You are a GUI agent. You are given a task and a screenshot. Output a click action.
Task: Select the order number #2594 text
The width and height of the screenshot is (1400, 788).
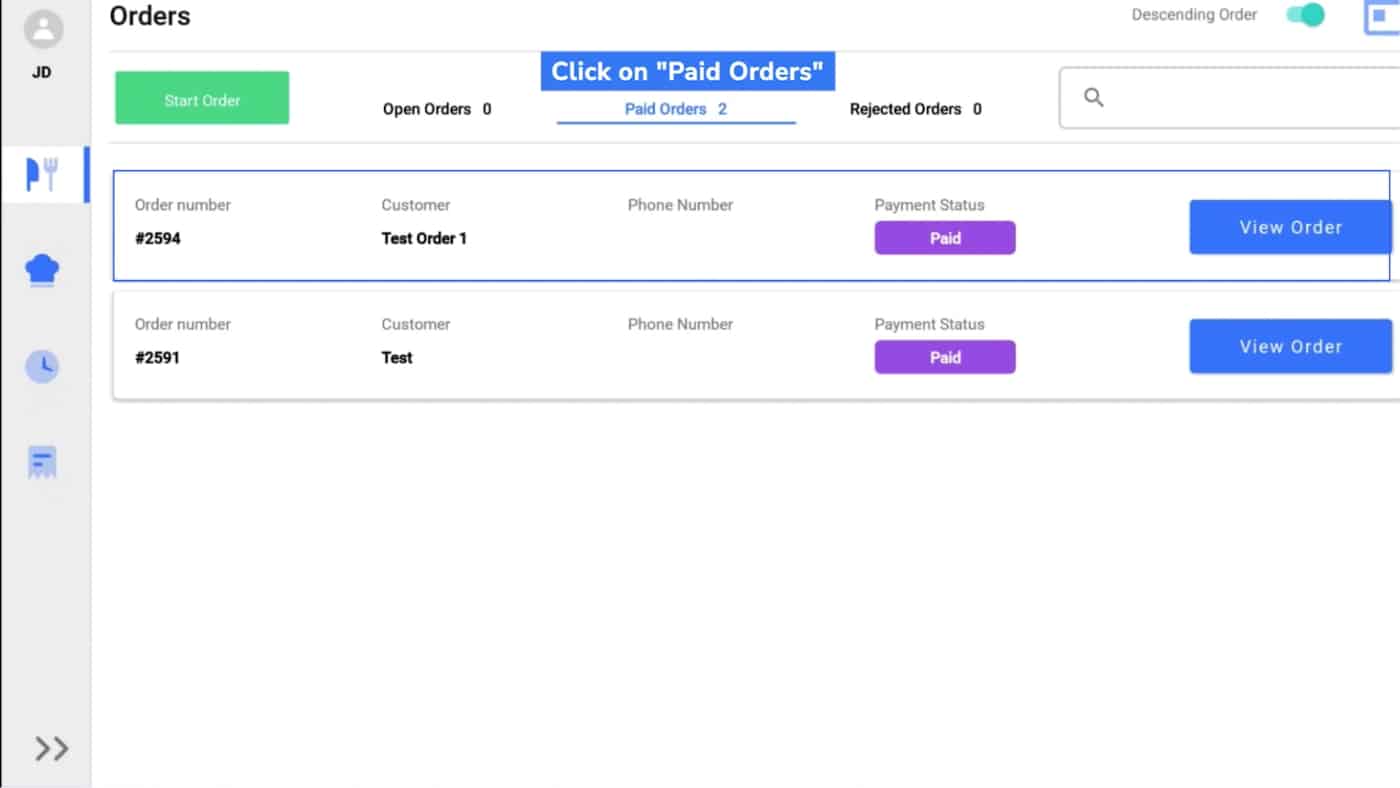tap(158, 238)
